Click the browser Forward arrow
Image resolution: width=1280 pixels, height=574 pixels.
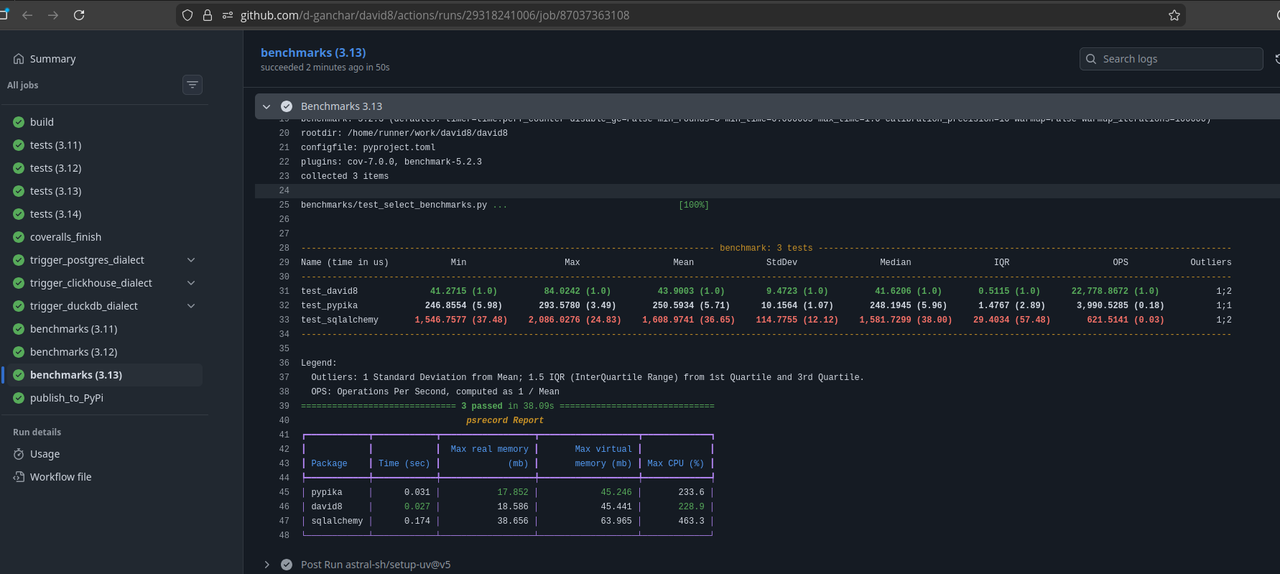[53, 15]
